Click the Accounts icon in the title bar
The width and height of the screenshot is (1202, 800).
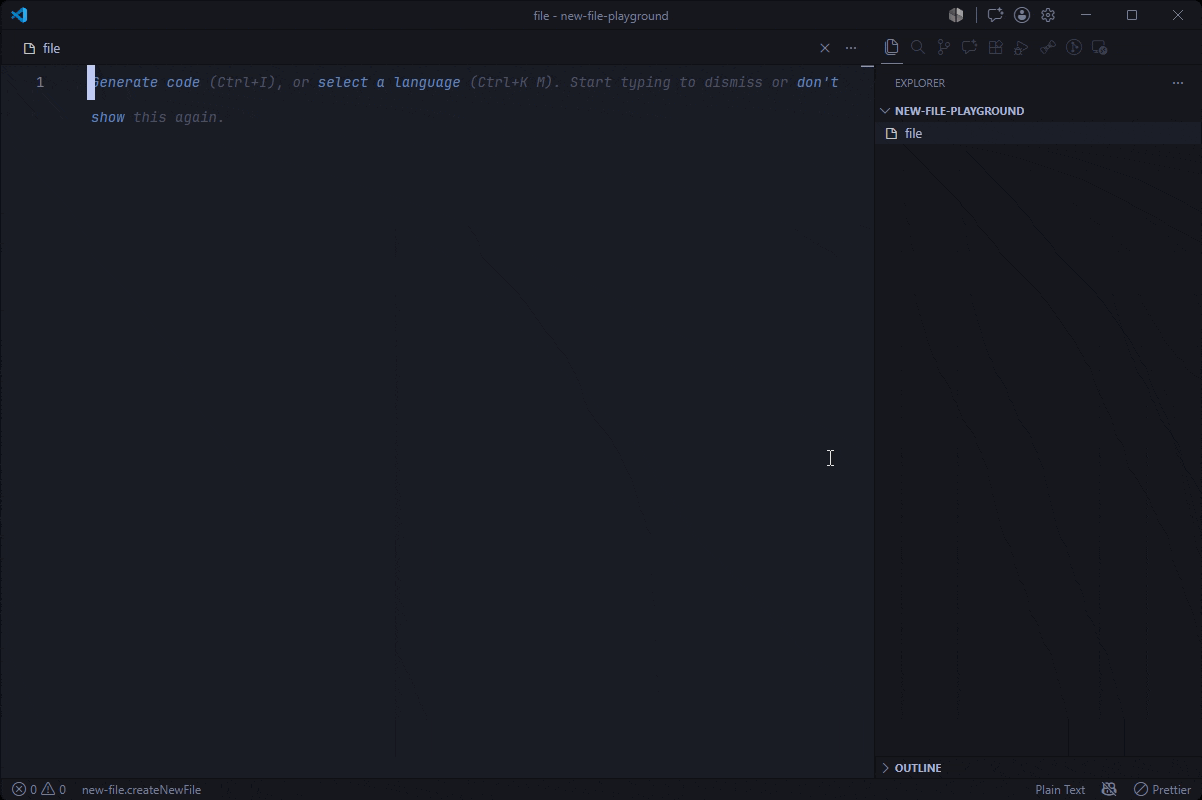point(1022,15)
